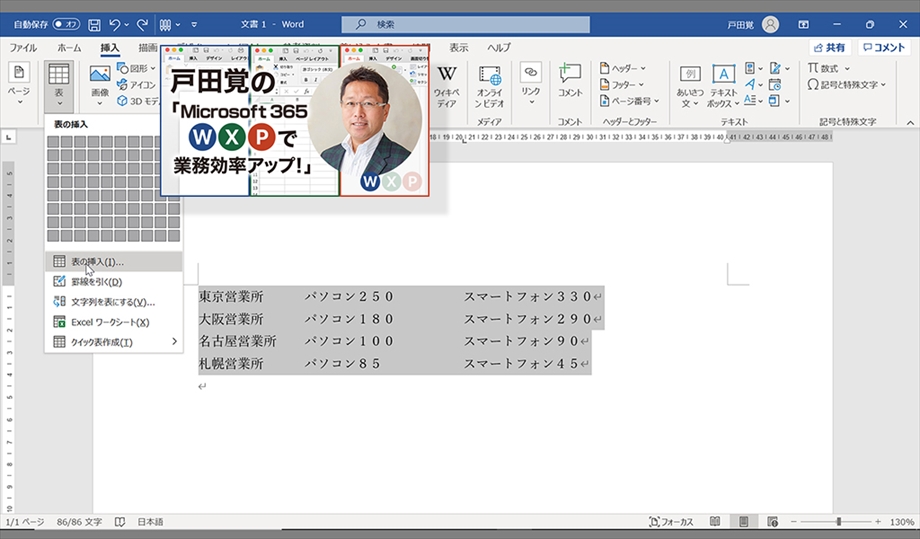Open the 戸田覚 account avatar
The width and height of the screenshot is (920, 539).
coord(770,25)
